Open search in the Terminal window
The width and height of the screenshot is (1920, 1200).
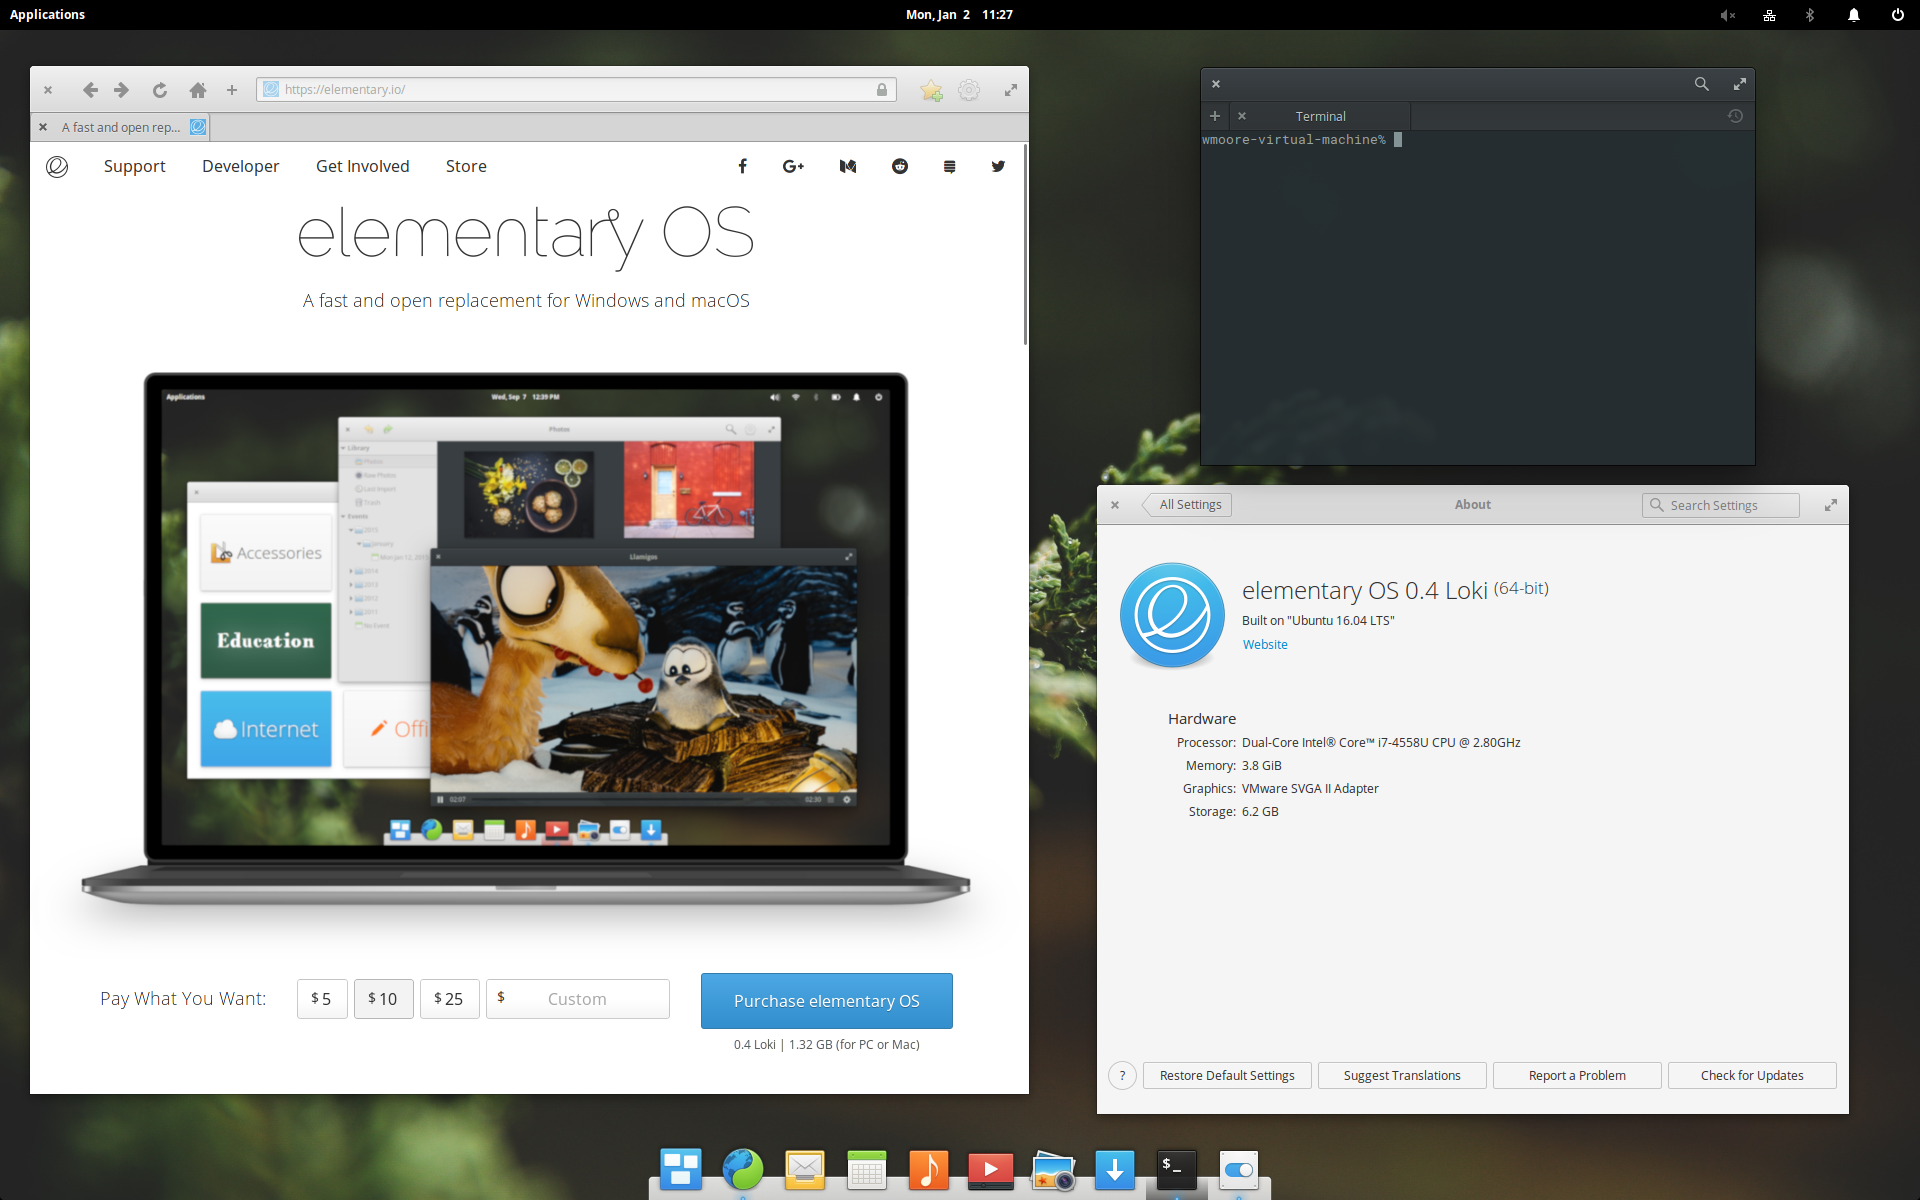pos(1701,84)
